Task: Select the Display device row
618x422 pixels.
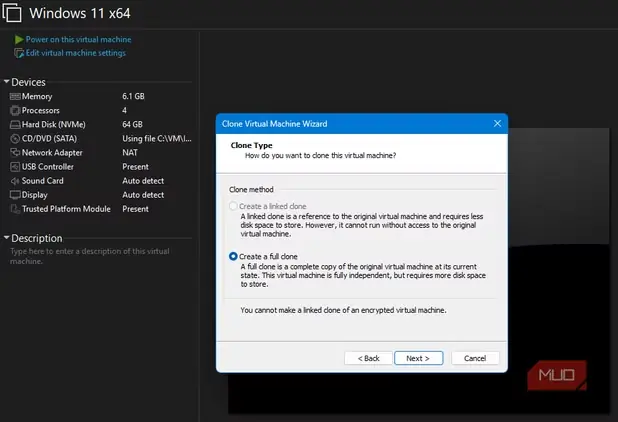Action: click(x=101, y=195)
